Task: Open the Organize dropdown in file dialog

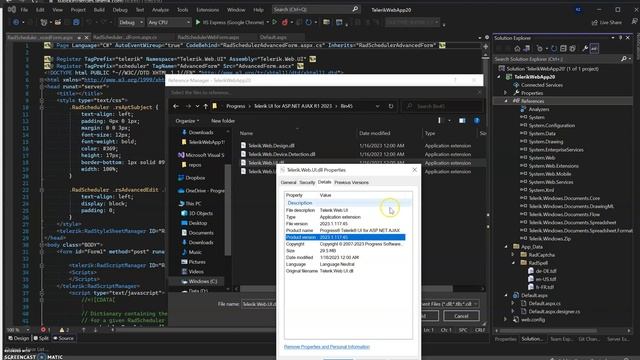Action: (x=187, y=121)
